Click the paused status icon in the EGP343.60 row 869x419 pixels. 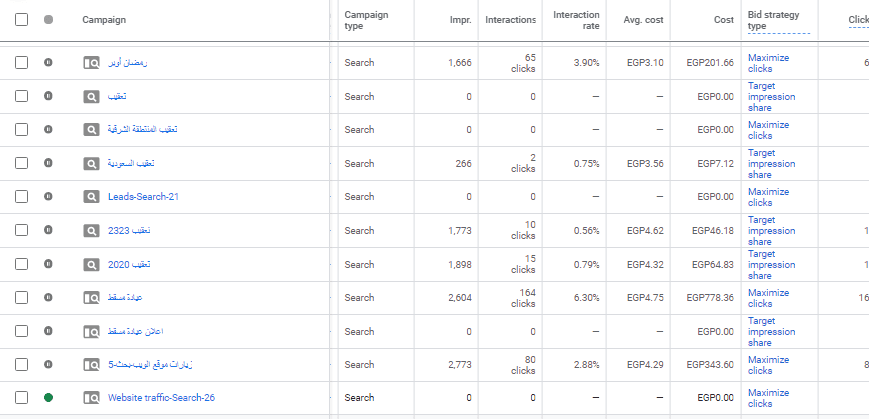48,364
